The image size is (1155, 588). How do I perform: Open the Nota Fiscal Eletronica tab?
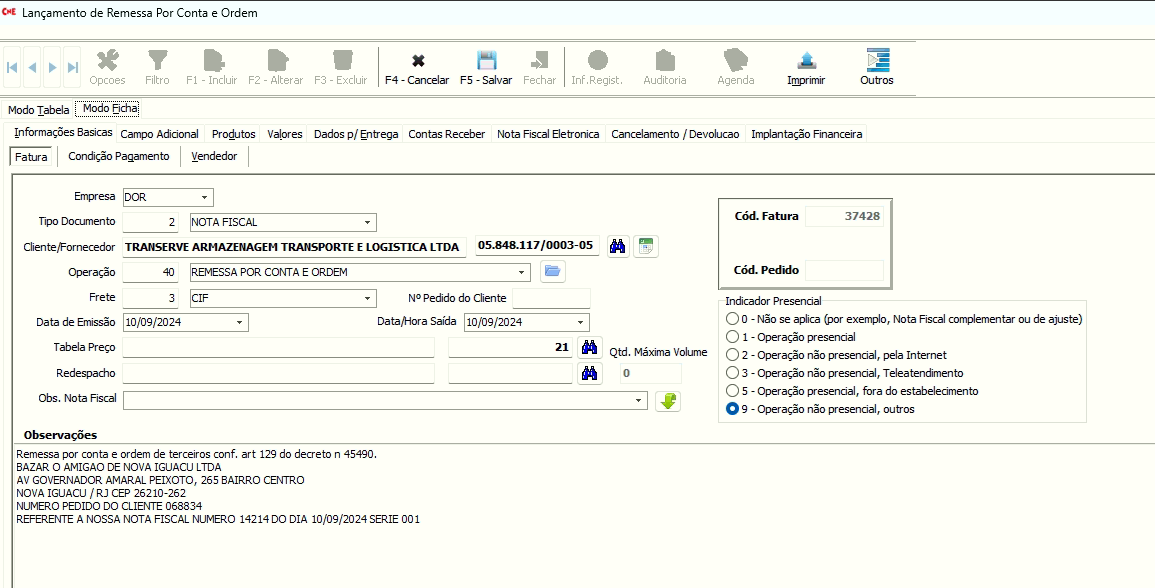point(548,134)
